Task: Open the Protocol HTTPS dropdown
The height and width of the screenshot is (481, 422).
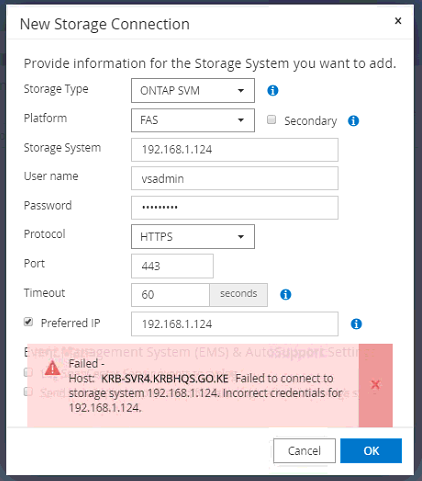Action: tap(193, 237)
